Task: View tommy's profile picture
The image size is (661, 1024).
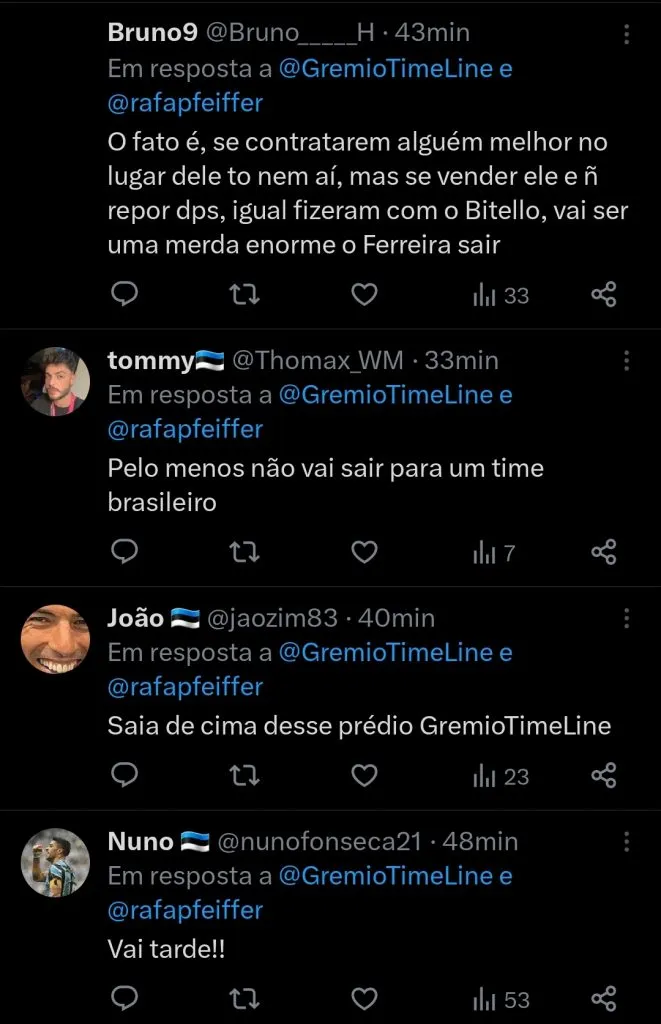Action: click(55, 380)
